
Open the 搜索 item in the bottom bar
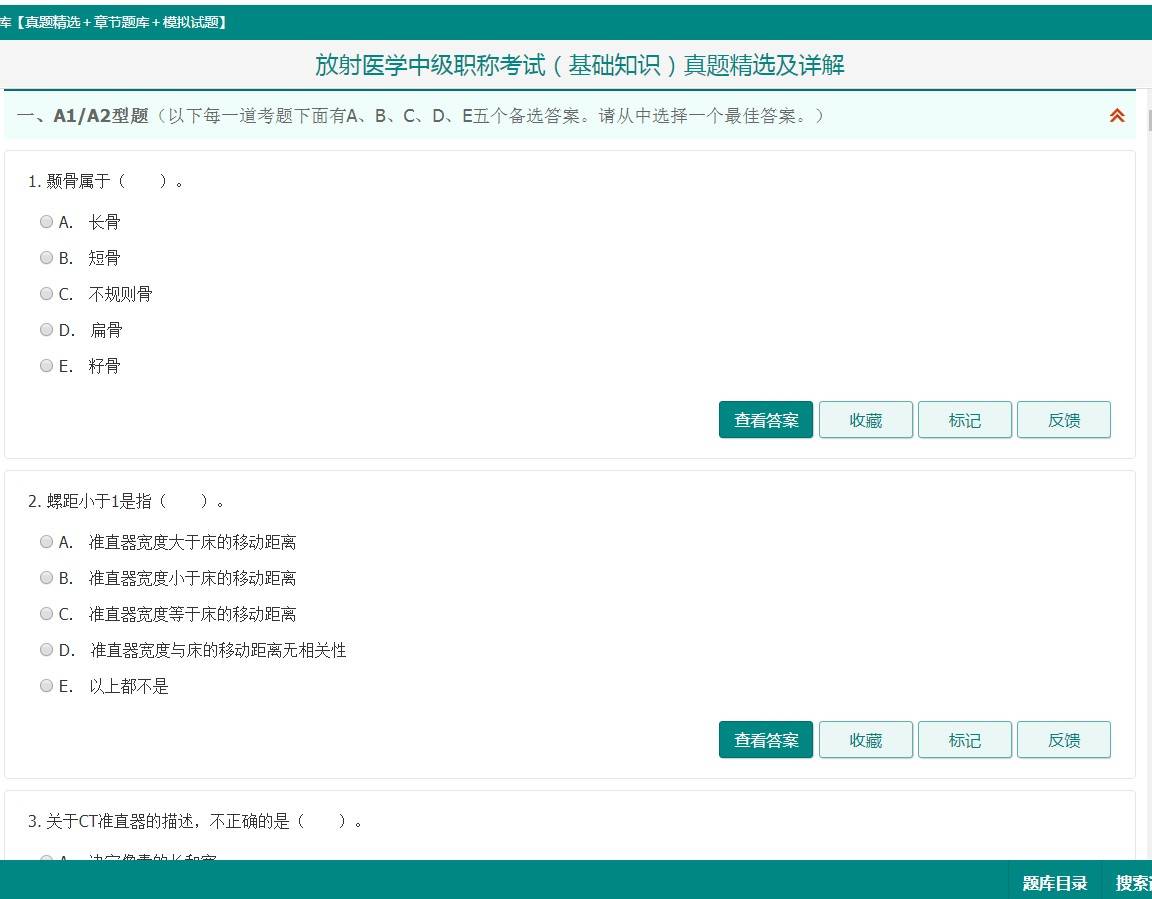point(1133,882)
